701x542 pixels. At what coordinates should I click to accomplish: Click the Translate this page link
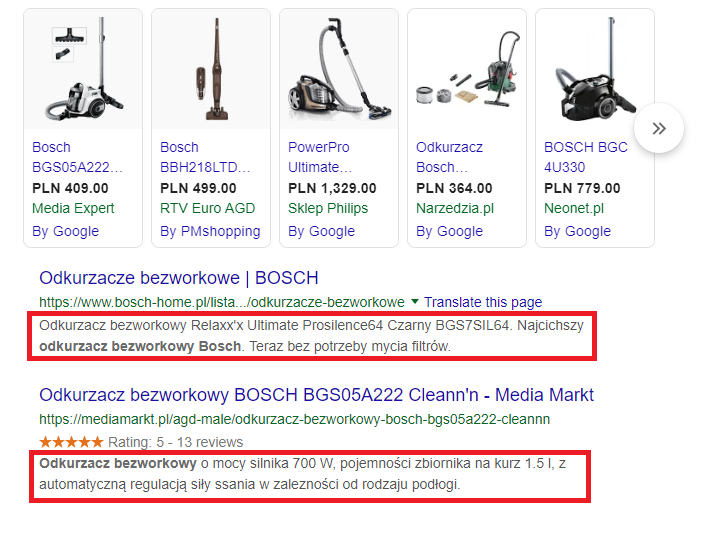tap(483, 302)
